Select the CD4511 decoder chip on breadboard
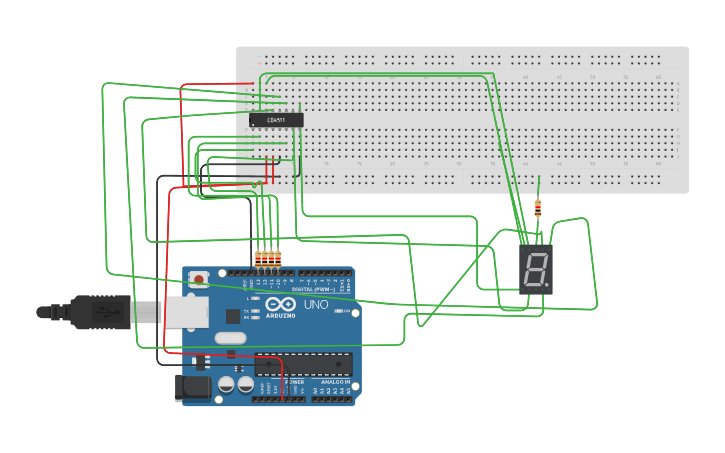Image resolution: width=725 pixels, height=453 pixels. tap(276, 120)
